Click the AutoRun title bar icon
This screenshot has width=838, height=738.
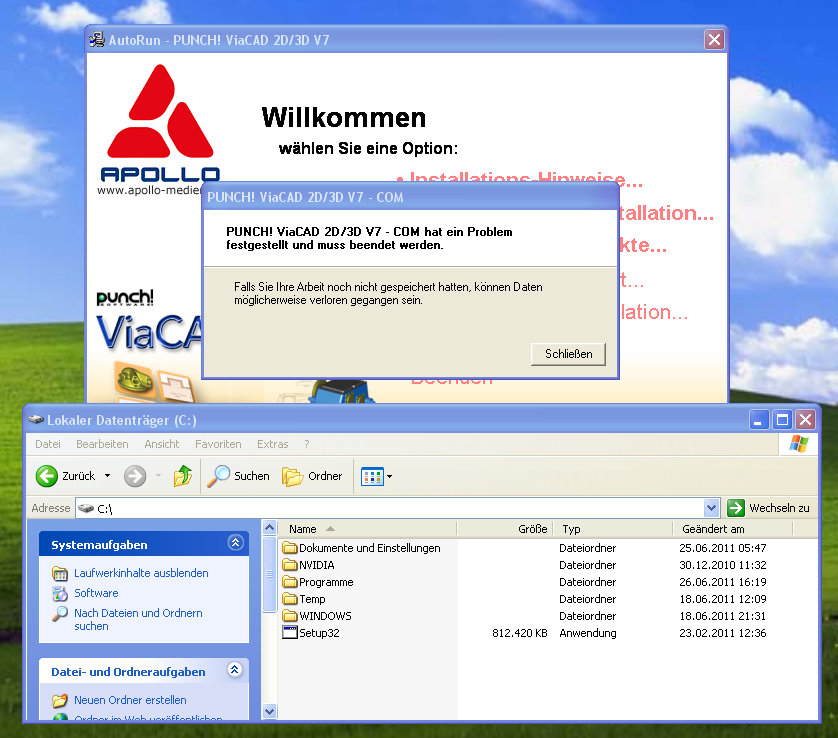(x=97, y=40)
